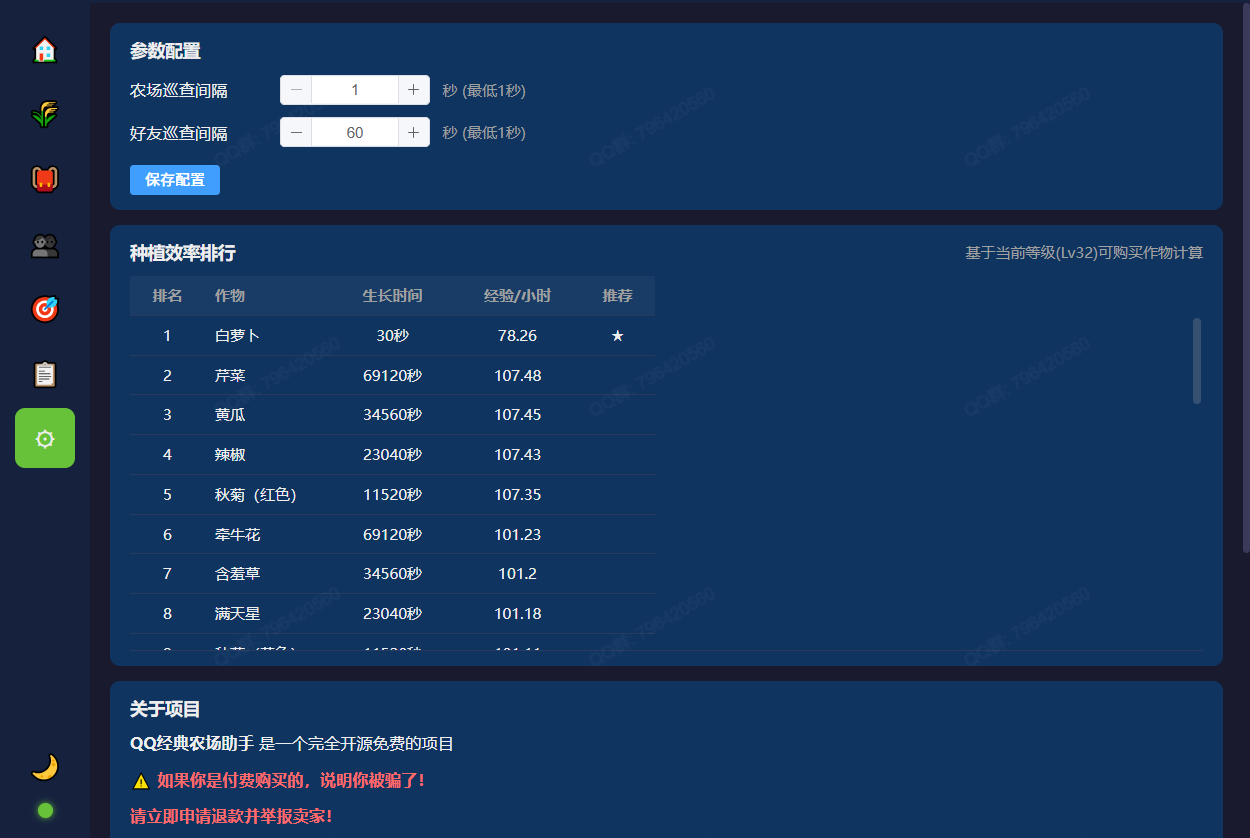Open the farm crops icon in sidebar
Viewport: 1250px width, 838px height.
pyautogui.click(x=45, y=114)
